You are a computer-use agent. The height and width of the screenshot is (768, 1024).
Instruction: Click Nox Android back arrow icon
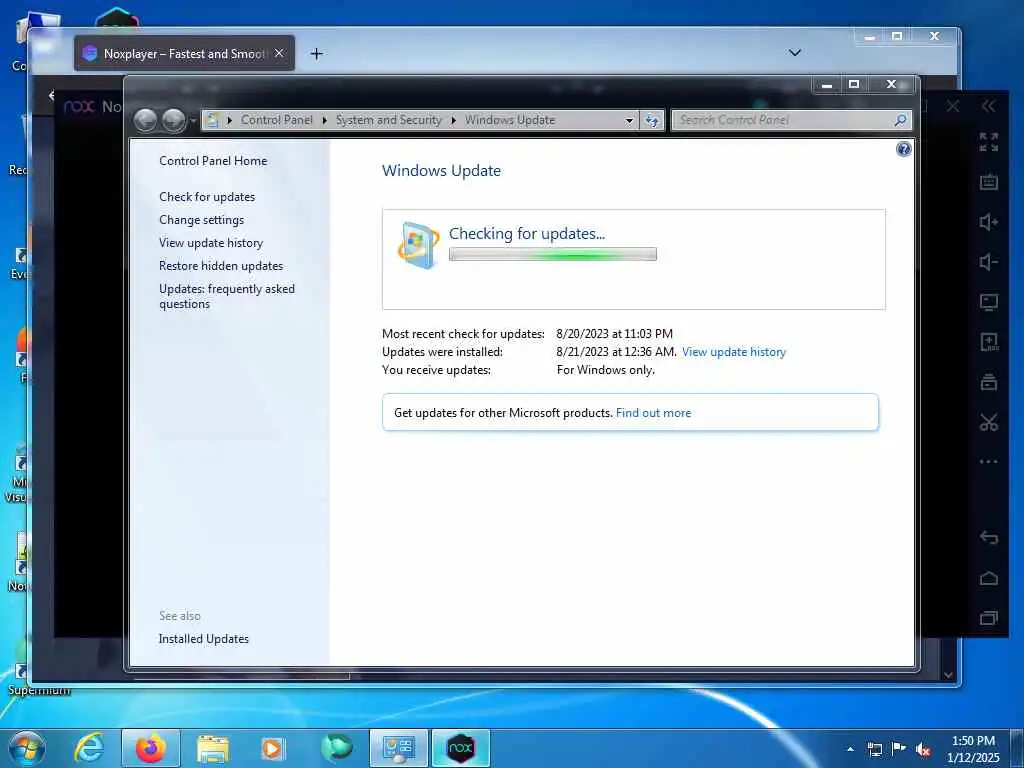click(x=989, y=537)
